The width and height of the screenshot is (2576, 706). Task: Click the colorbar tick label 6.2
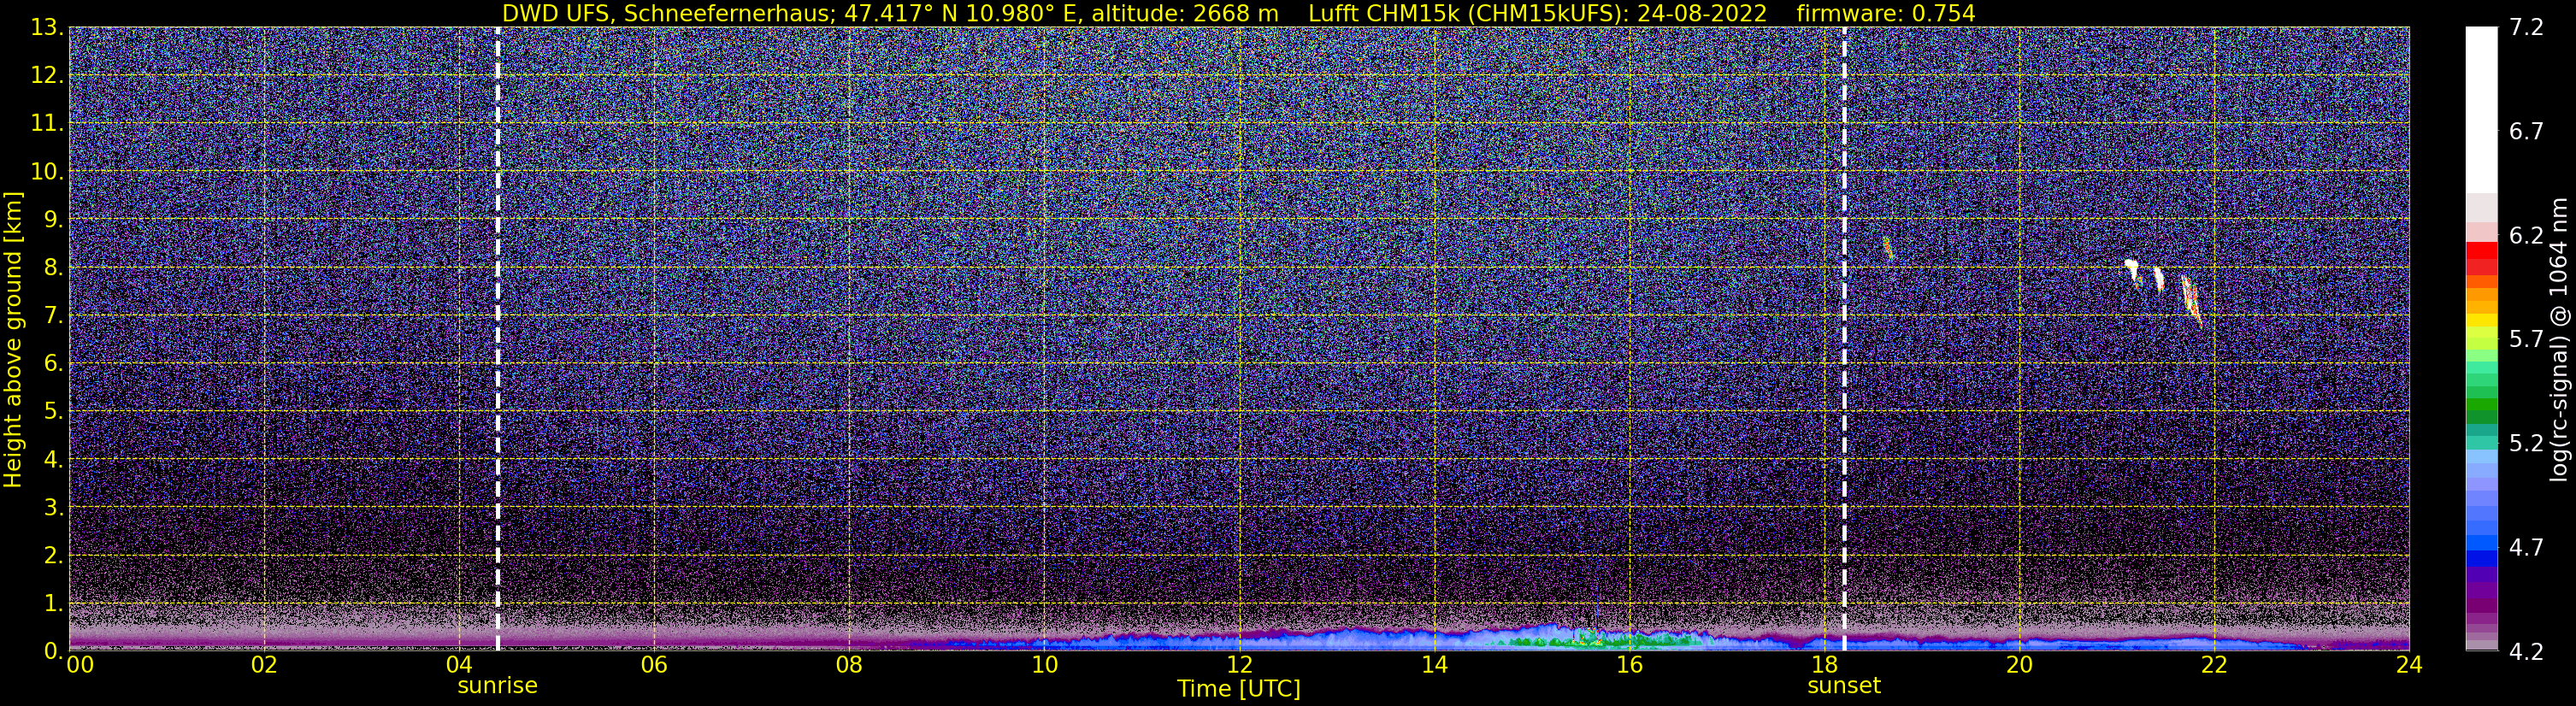tap(2526, 236)
